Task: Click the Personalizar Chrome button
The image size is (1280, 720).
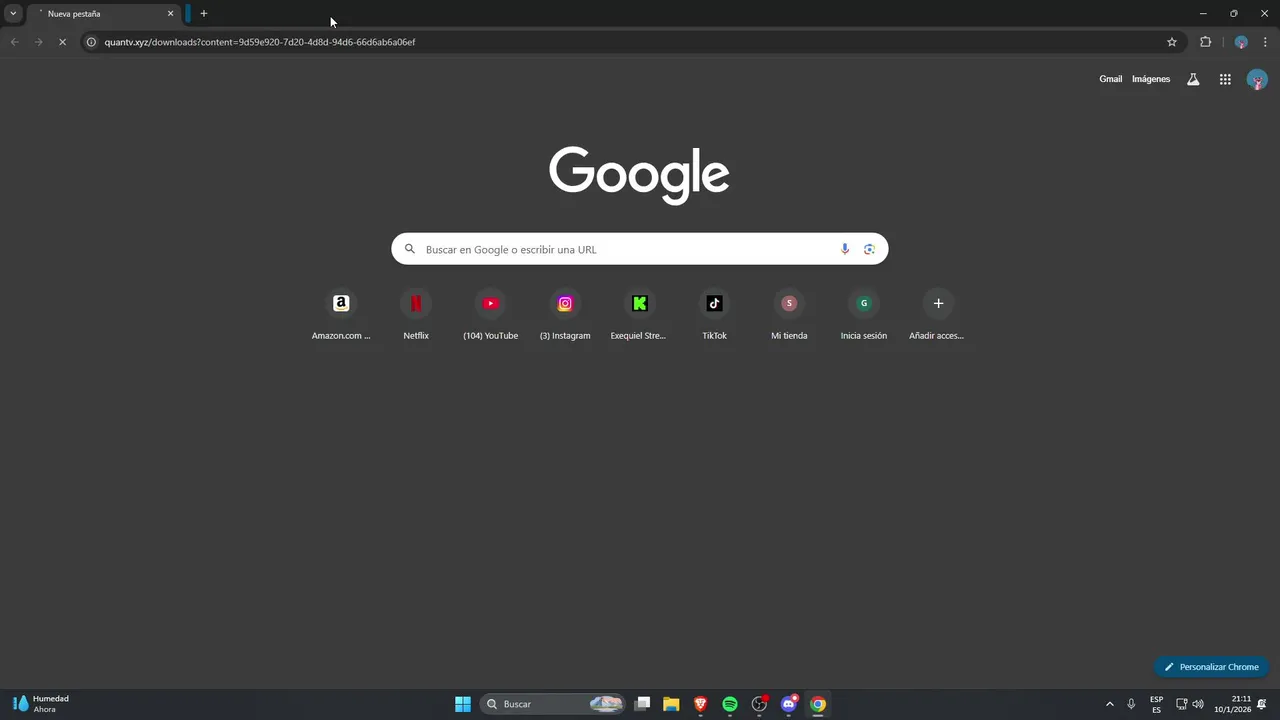Action: [x=1211, y=667]
